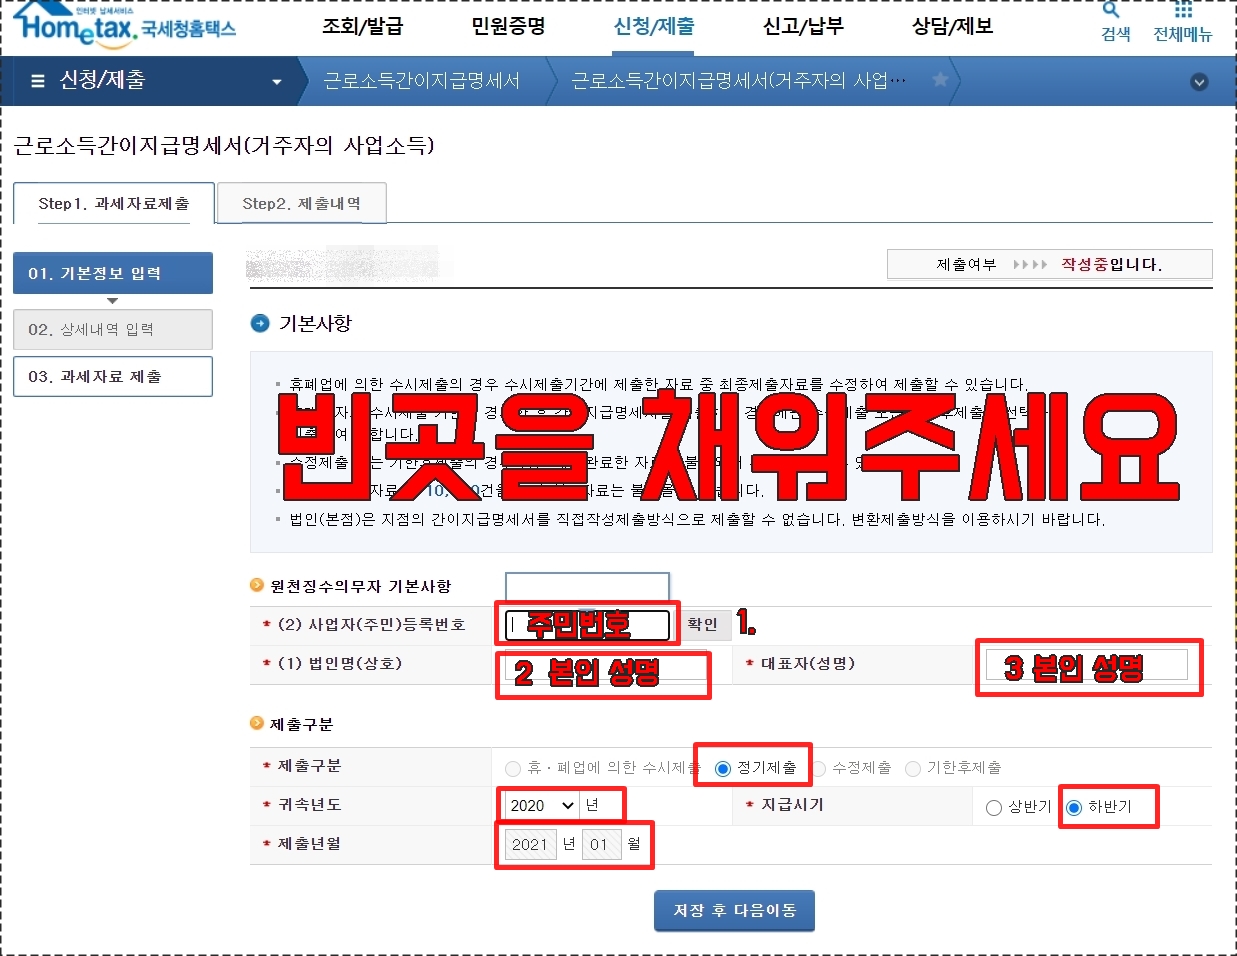The image size is (1237, 956).
Task: Select the 하반기 radio button
Action: 1074,808
